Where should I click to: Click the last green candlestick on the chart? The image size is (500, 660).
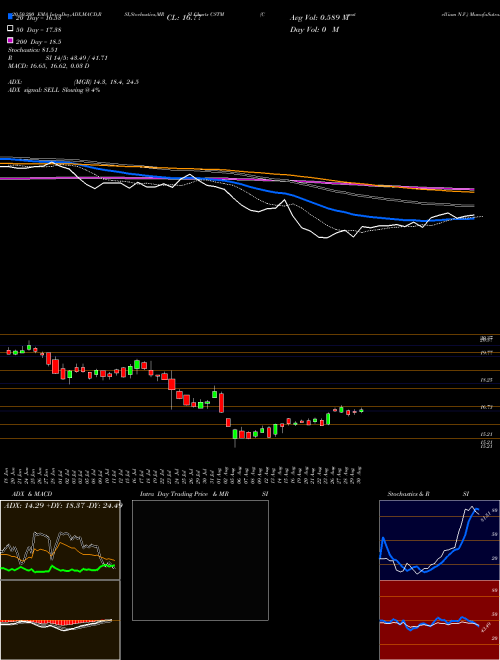point(361,410)
